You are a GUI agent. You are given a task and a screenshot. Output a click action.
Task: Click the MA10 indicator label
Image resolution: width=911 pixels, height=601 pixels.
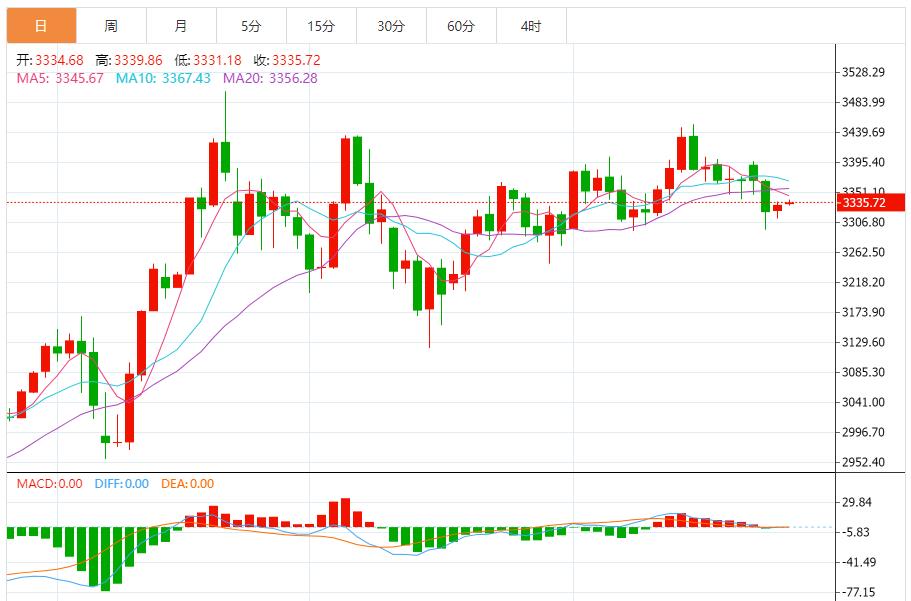[x=163, y=78]
